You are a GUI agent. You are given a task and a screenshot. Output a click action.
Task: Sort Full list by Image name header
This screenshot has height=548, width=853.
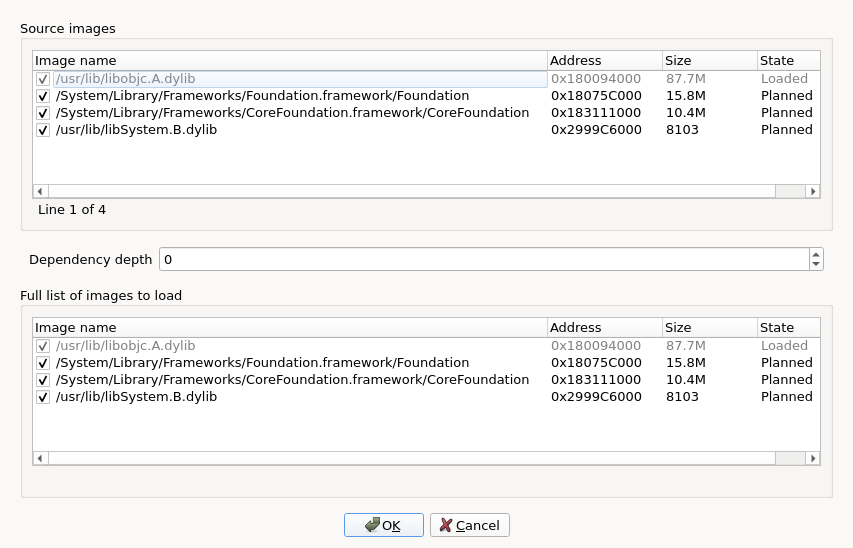point(290,328)
